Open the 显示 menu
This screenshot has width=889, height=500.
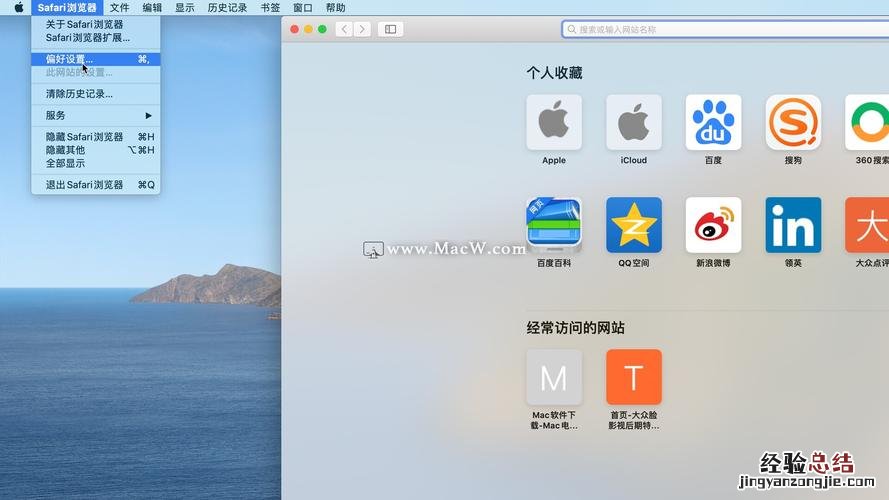[x=185, y=7]
